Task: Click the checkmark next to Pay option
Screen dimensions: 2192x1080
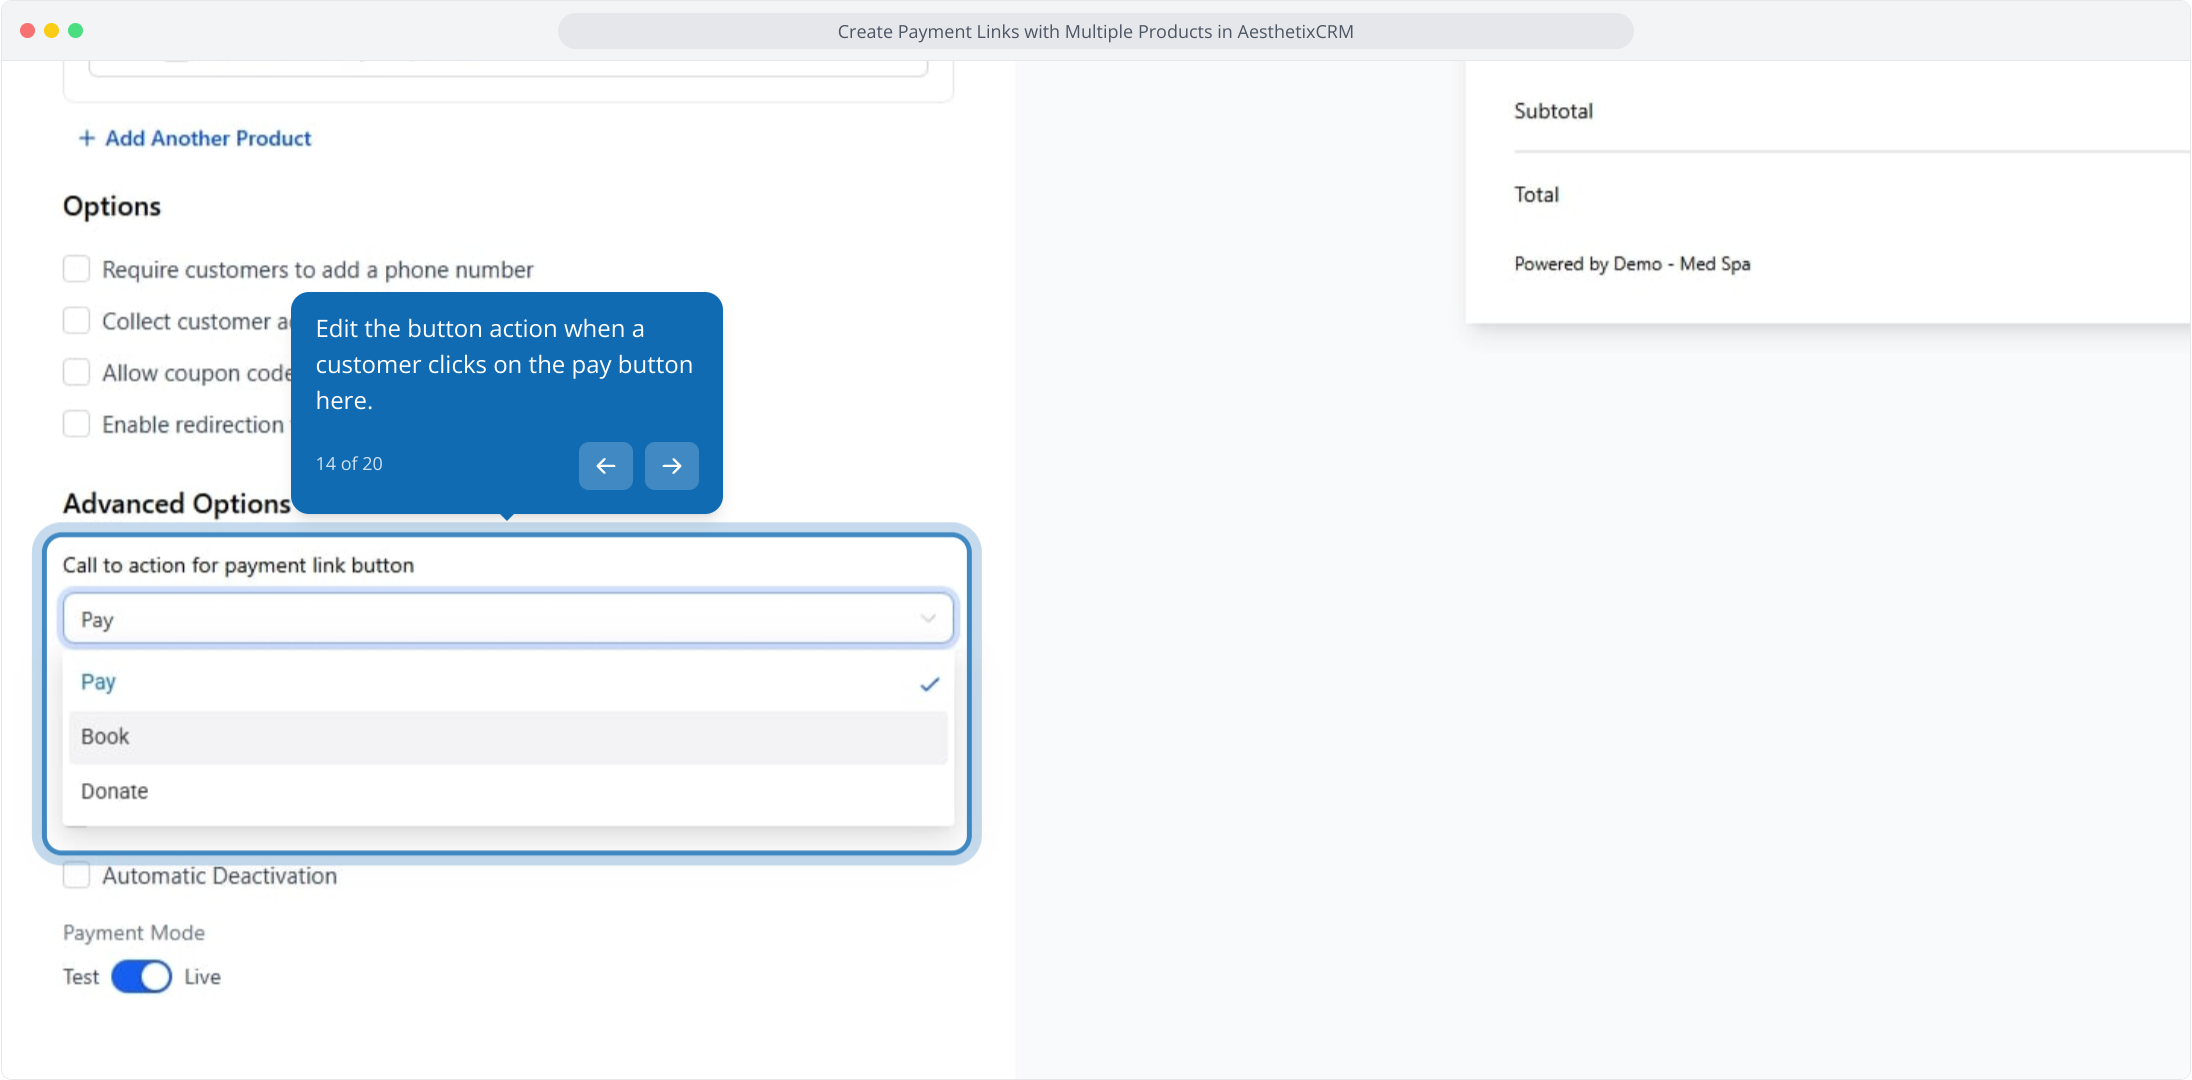Action: [x=929, y=684]
